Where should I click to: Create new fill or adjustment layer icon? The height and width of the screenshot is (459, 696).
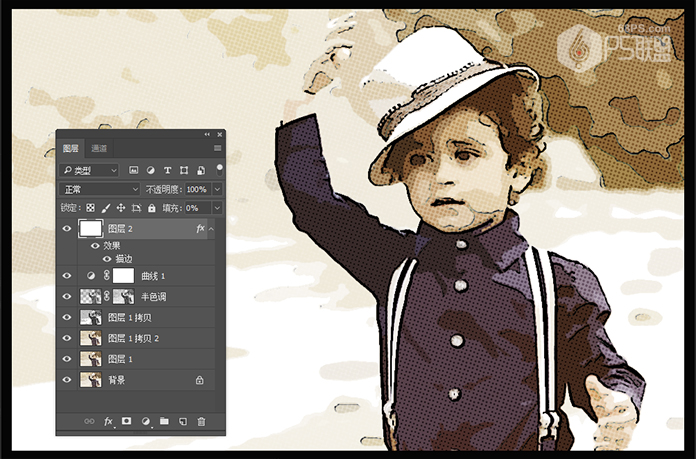tap(146, 421)
